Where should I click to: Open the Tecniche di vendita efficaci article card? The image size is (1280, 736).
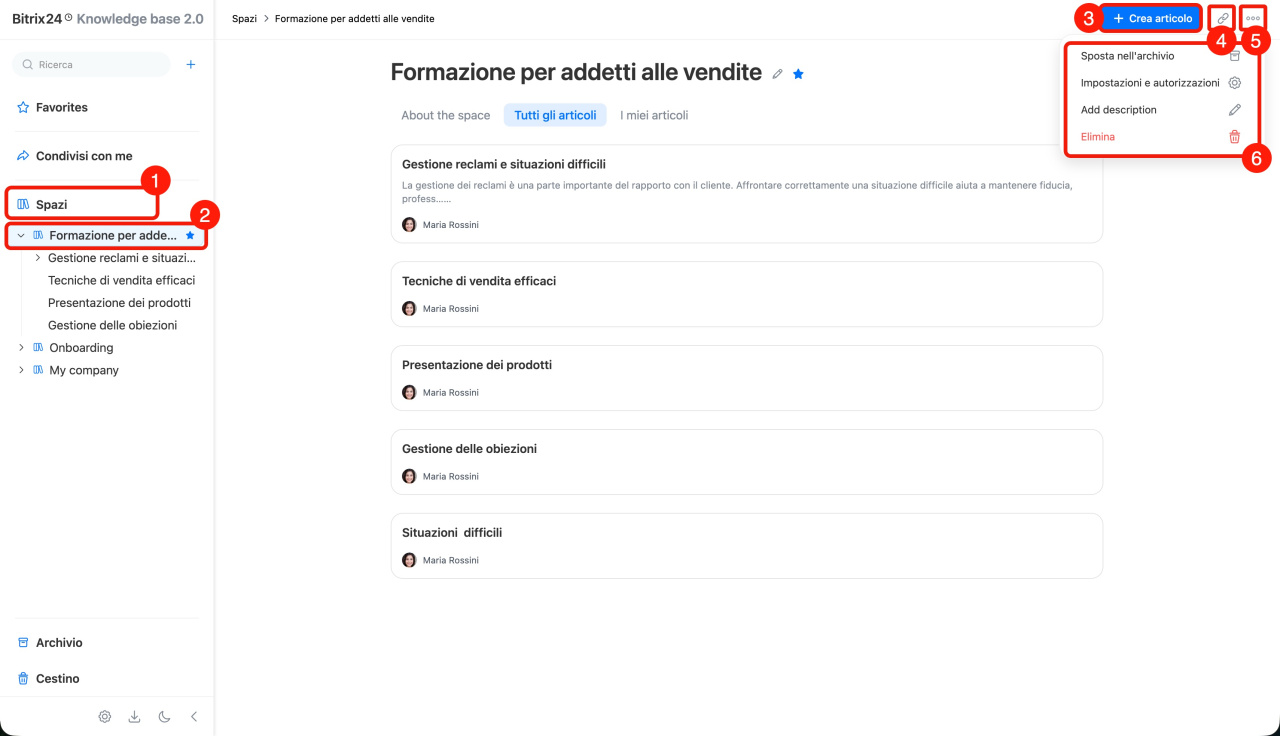[x=747, y=294]
